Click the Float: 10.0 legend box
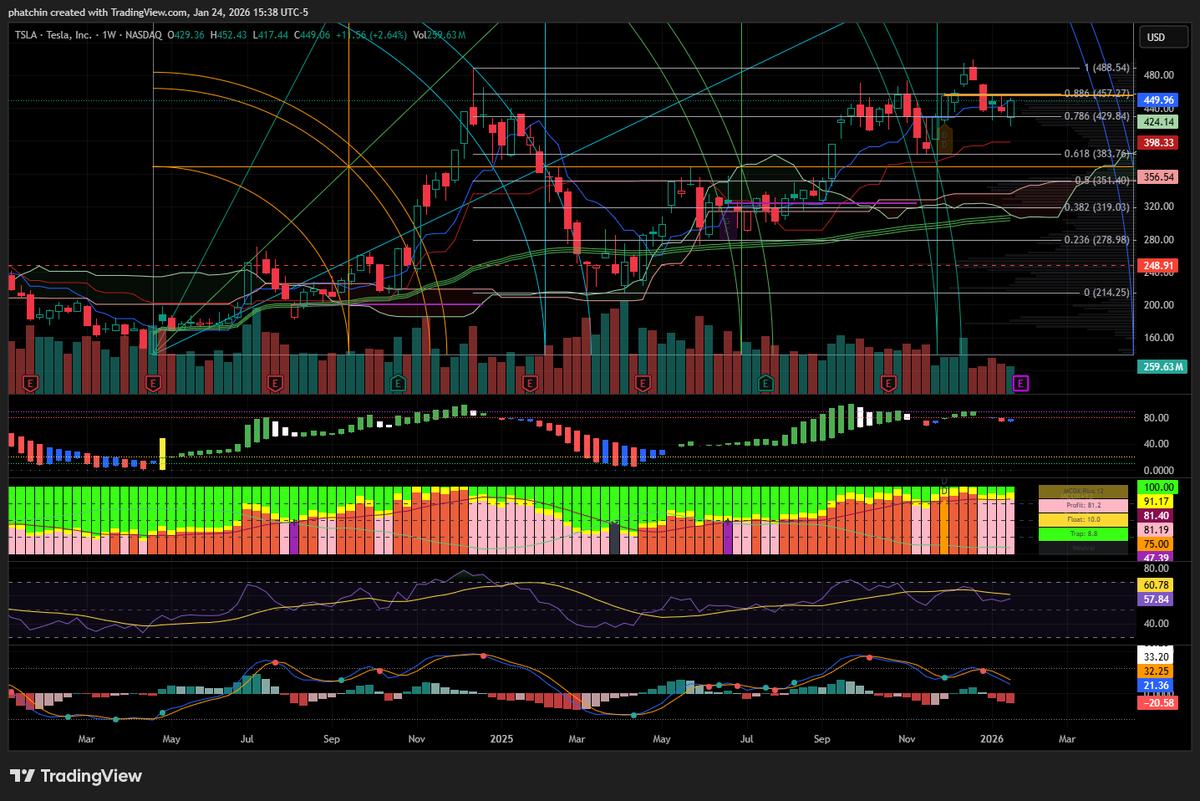Viewport: 1200px width, 801px height. click(1082, 520)
